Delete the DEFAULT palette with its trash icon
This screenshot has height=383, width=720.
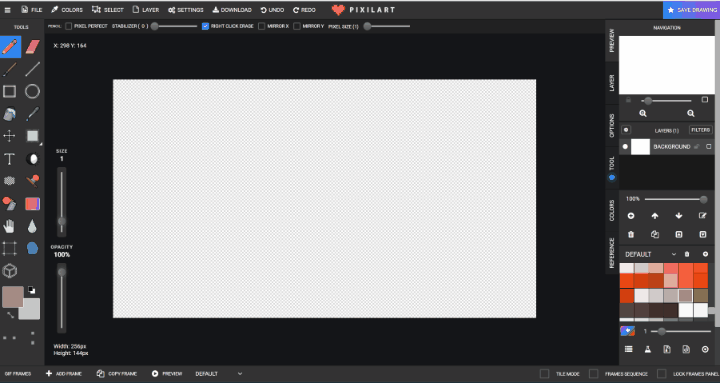point(687,254)
